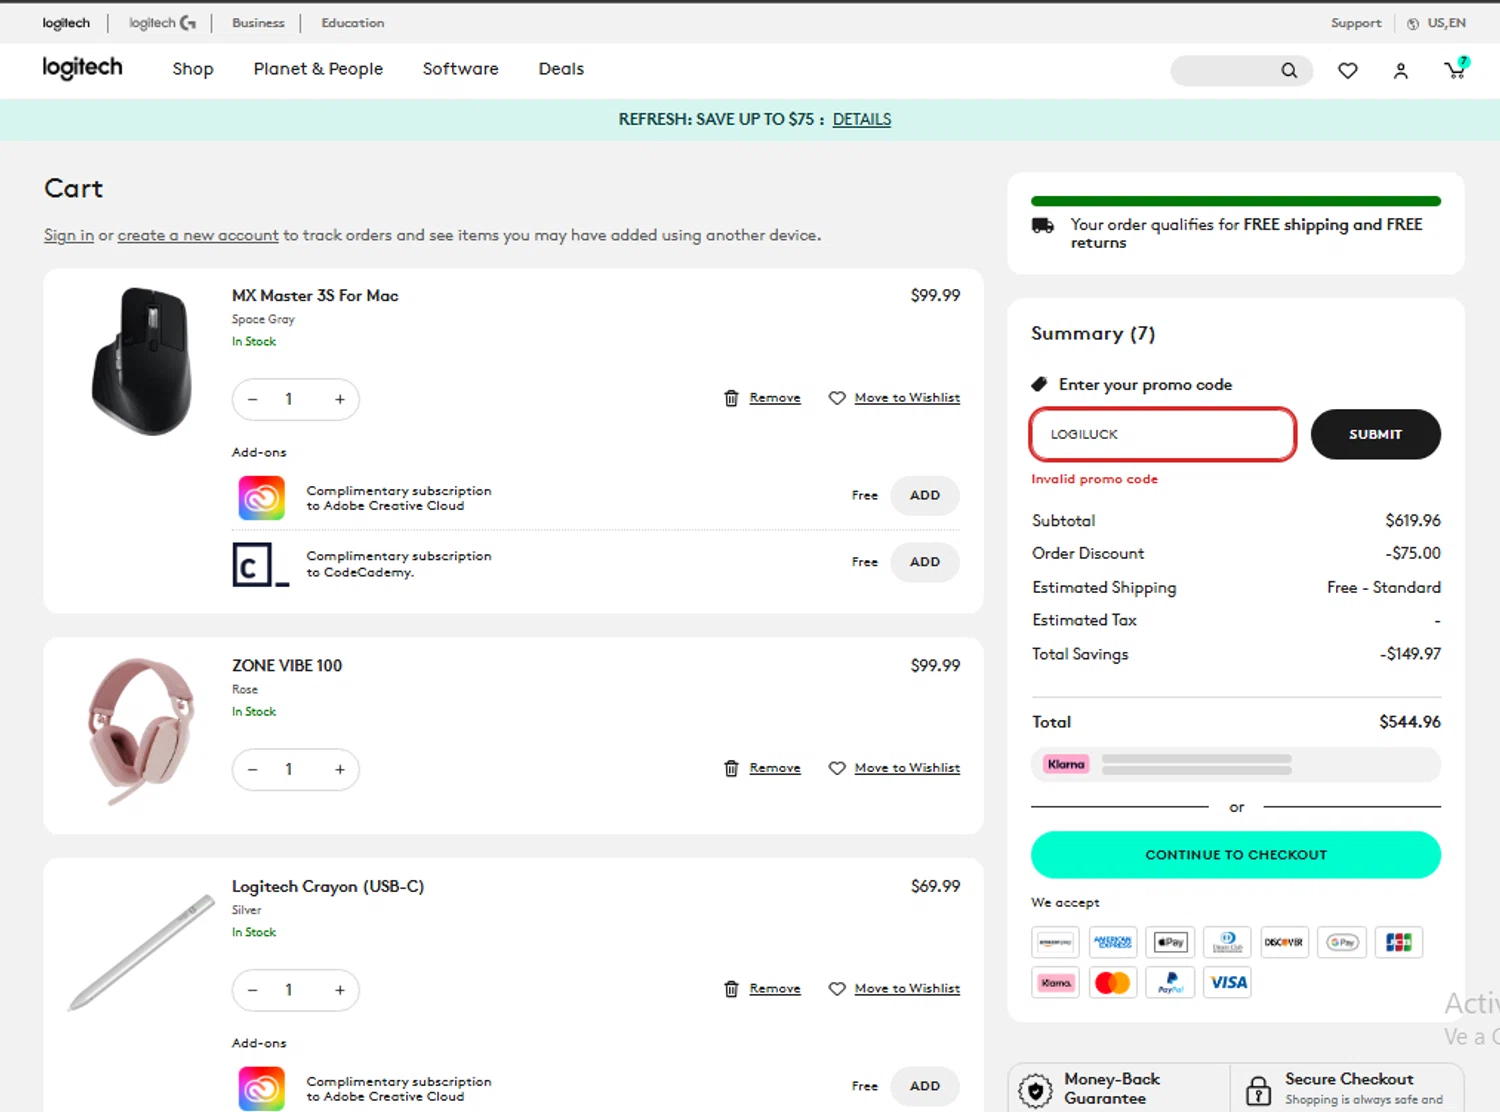
Task: Switch to the Business site tab
Action: (x=258, y=23)
